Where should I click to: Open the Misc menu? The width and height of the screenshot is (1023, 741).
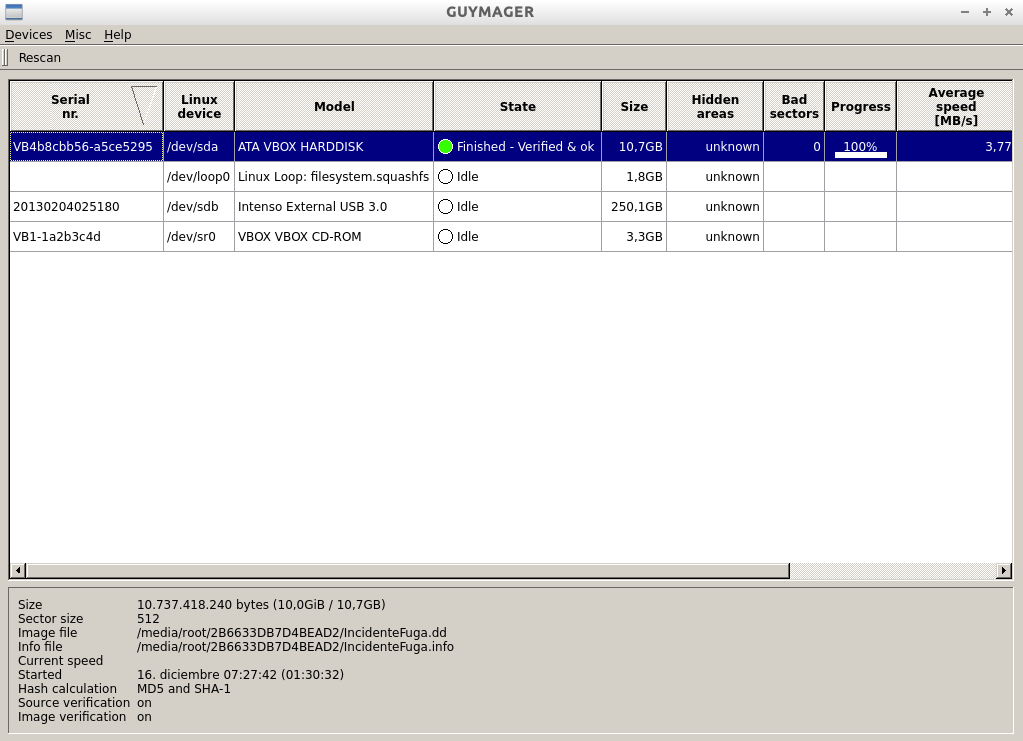[78, 35]
